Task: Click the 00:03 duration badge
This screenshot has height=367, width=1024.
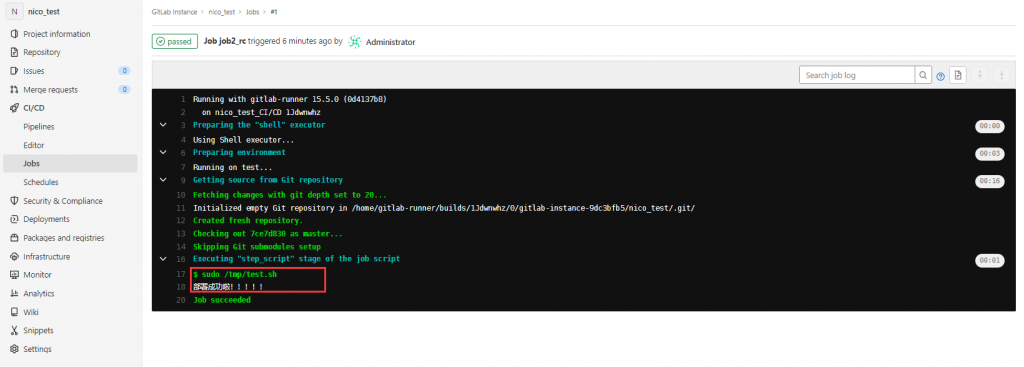Action: coord(989,154)
